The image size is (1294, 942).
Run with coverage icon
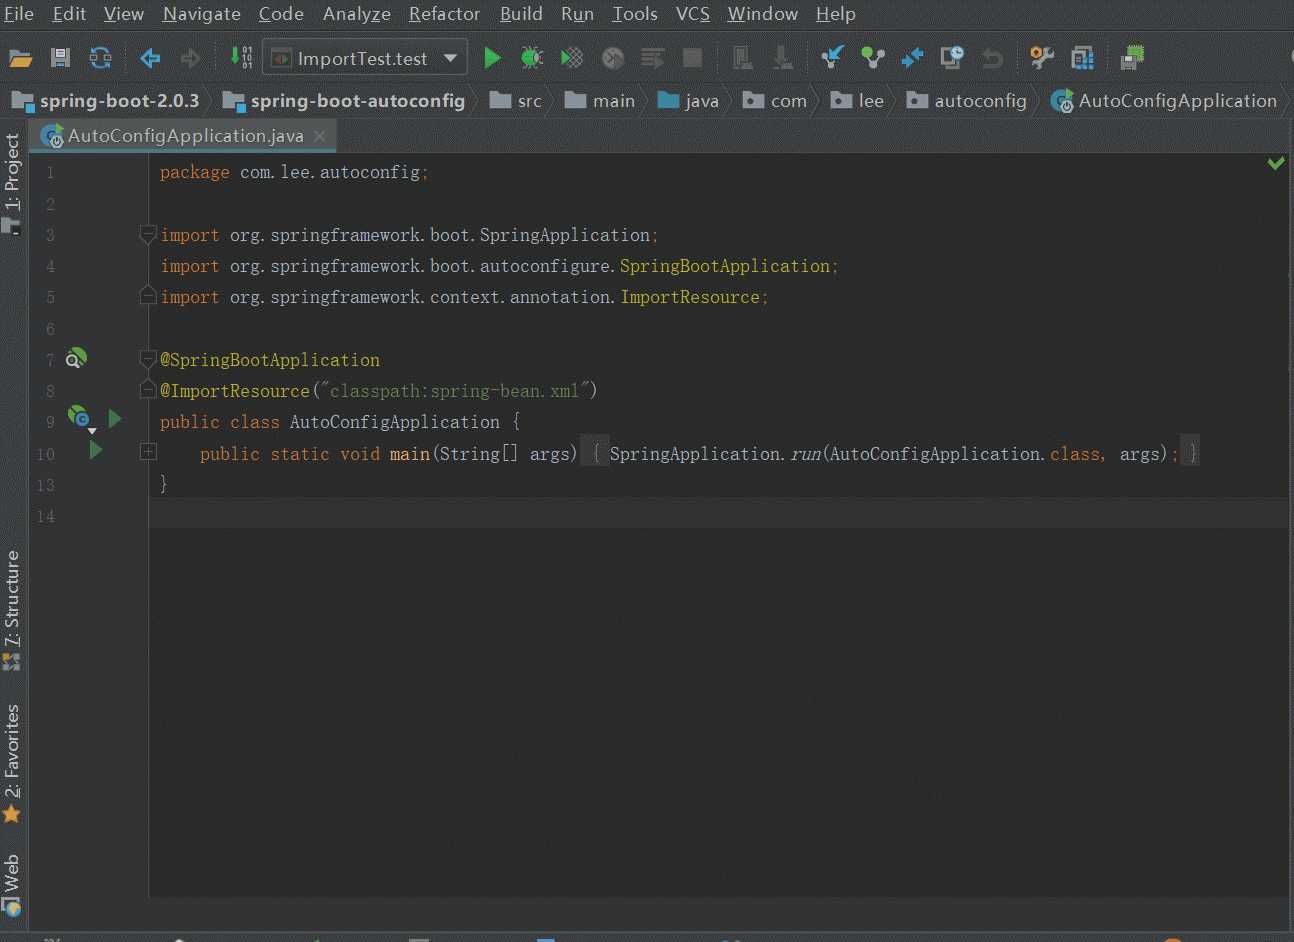[x=572, y=58]
